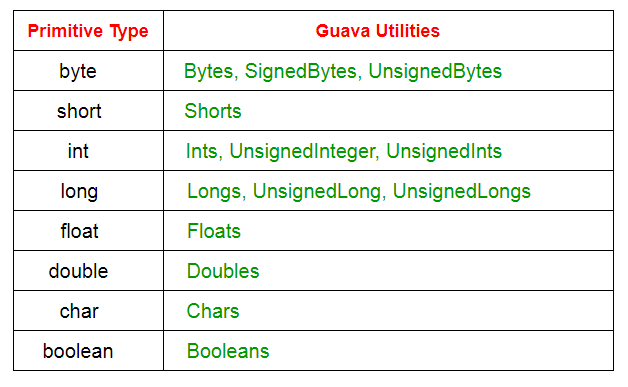Click the Ints, UnsignedInteger, UnsignedInts text
The width and height of the screenshot is (628, 387).
344,151
